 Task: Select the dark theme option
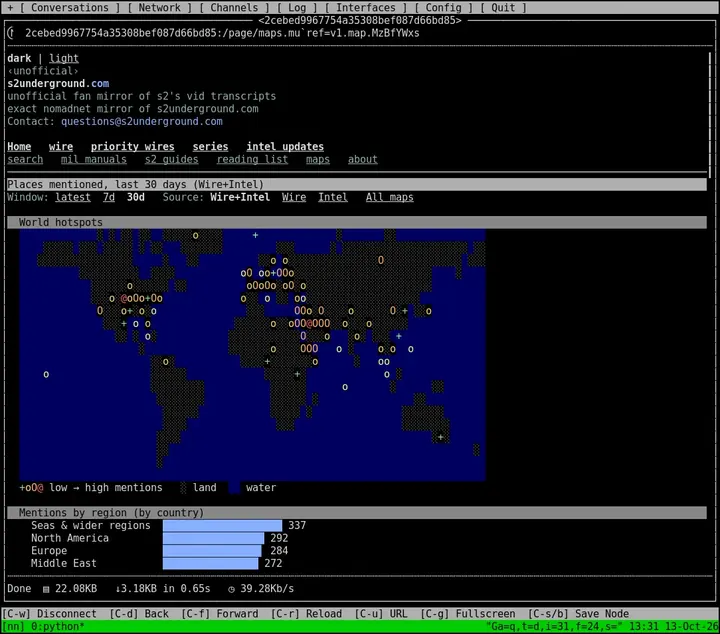pyautogui.click(x=19, y=58)
